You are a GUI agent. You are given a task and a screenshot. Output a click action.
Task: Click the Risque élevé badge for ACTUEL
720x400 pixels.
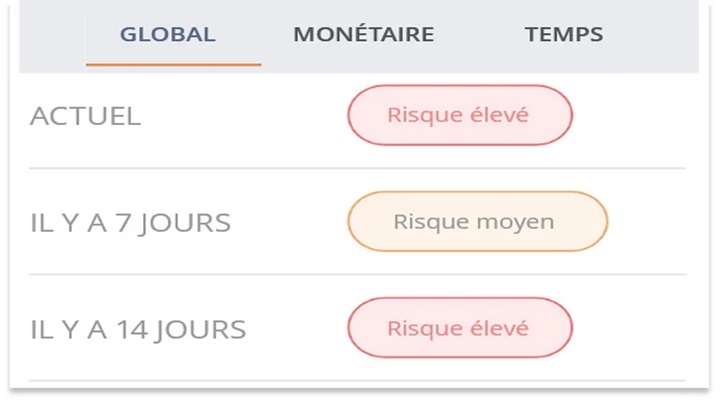460,115
